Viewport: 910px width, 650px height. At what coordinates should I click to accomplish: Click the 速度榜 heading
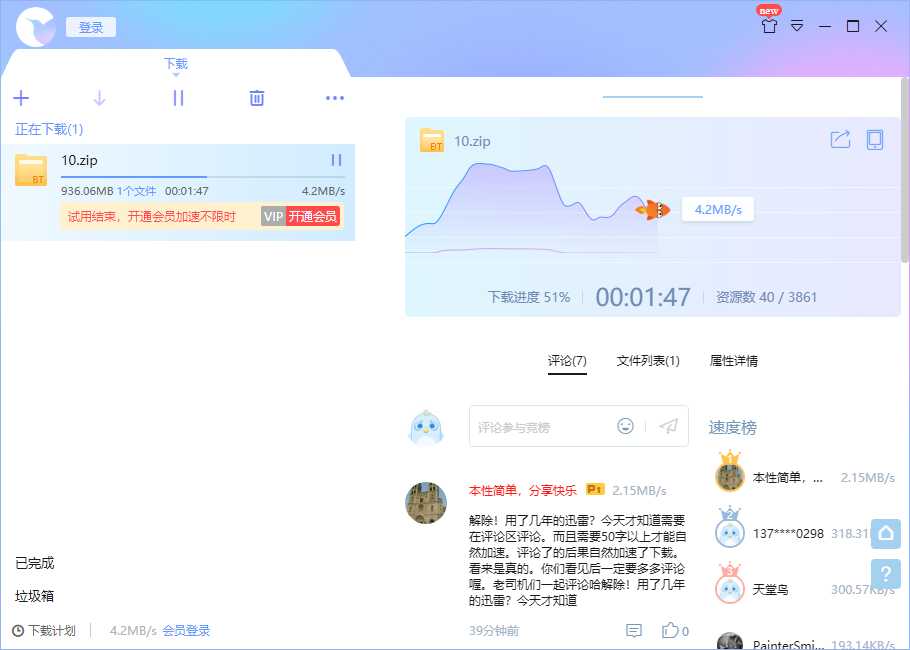[732, 428]
